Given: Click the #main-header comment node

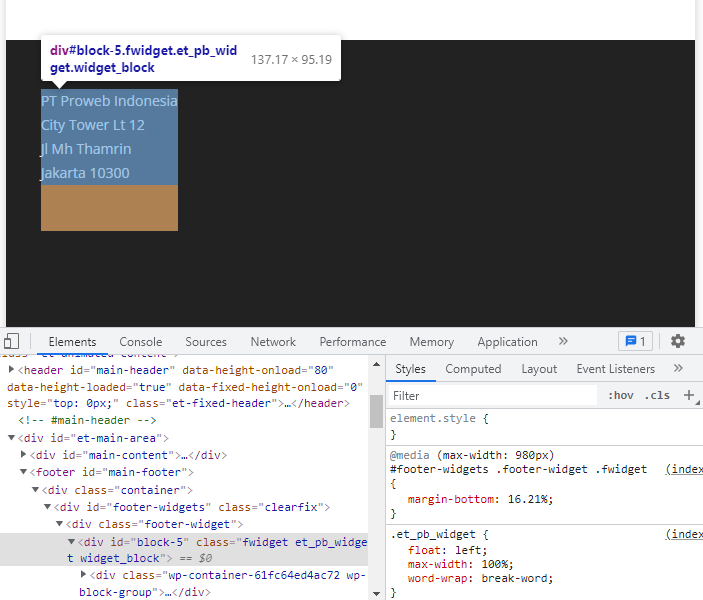Looking at the screenshot, I should point(87,420).
